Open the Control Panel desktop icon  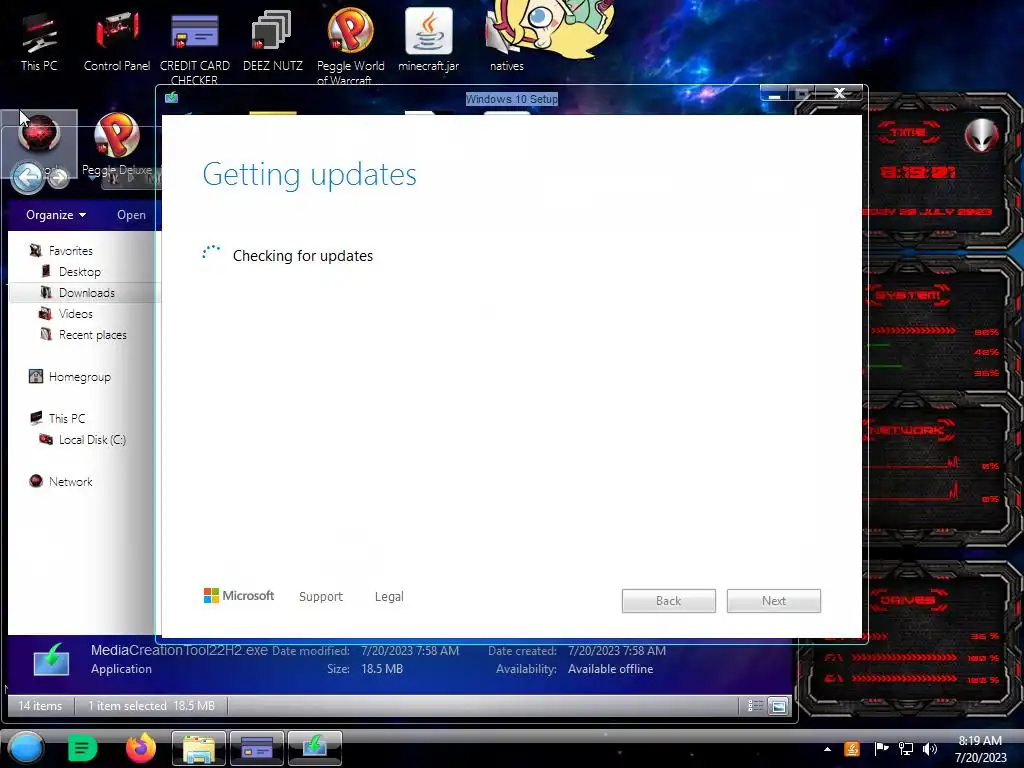[117, 42]
